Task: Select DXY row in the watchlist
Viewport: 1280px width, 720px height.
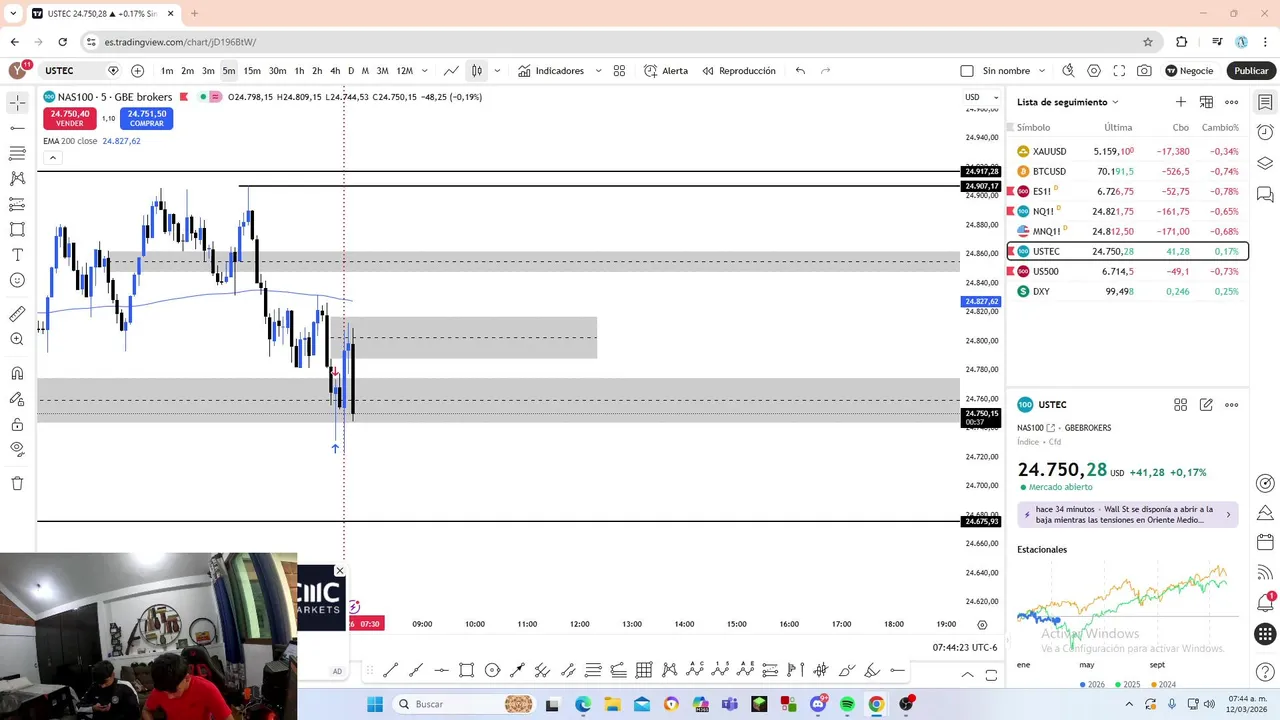Action: point(1127,291)
